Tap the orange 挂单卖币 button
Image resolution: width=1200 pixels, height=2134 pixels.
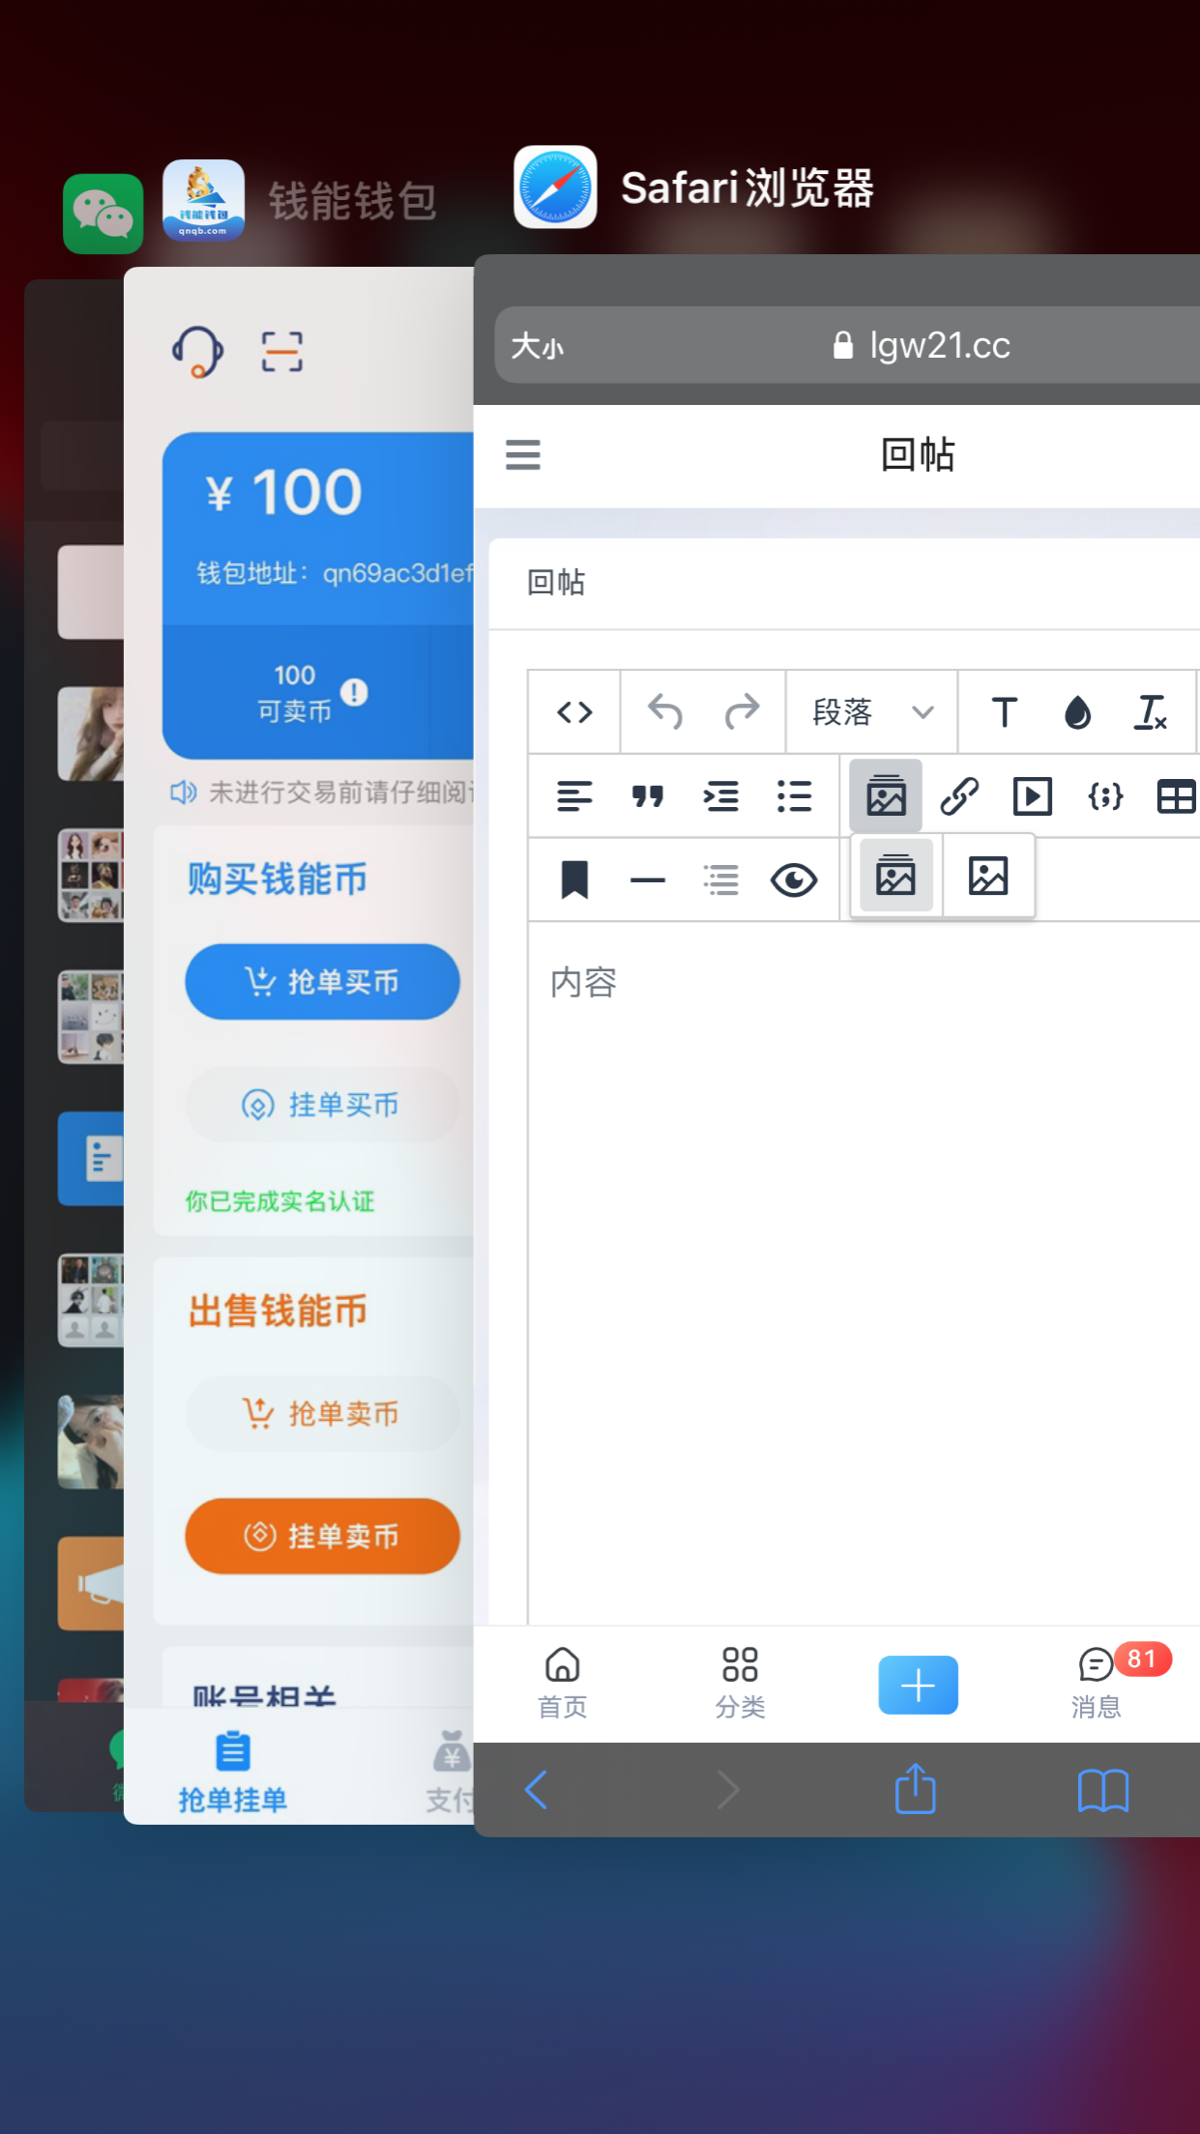tap(322, 1536)
